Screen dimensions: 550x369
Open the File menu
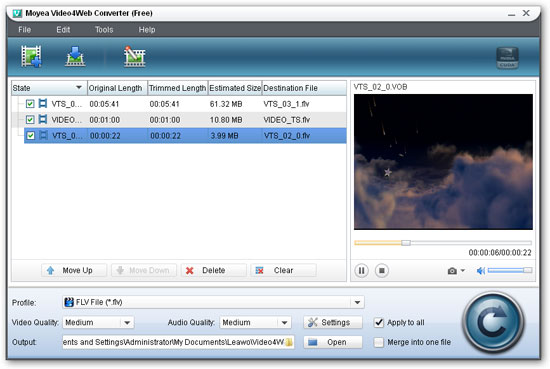pyautogui.click(x=24, y=30)
